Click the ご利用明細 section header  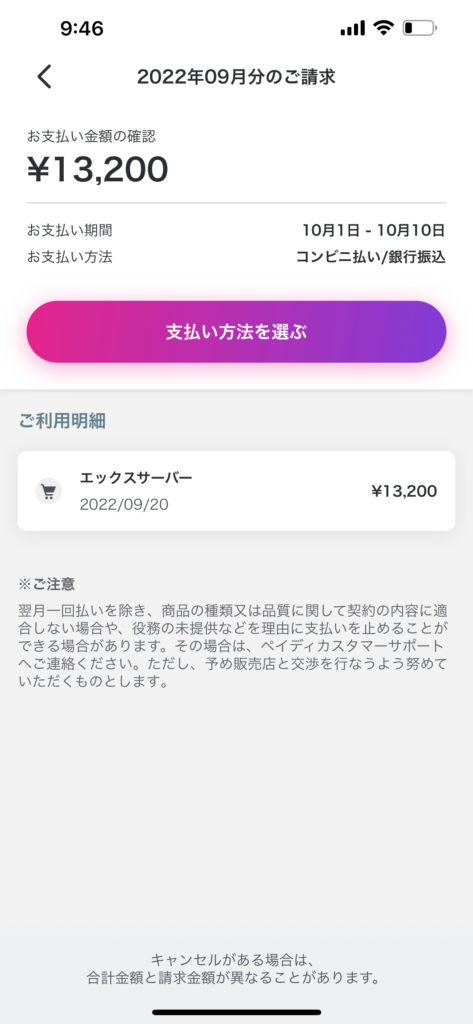point(62,421)
